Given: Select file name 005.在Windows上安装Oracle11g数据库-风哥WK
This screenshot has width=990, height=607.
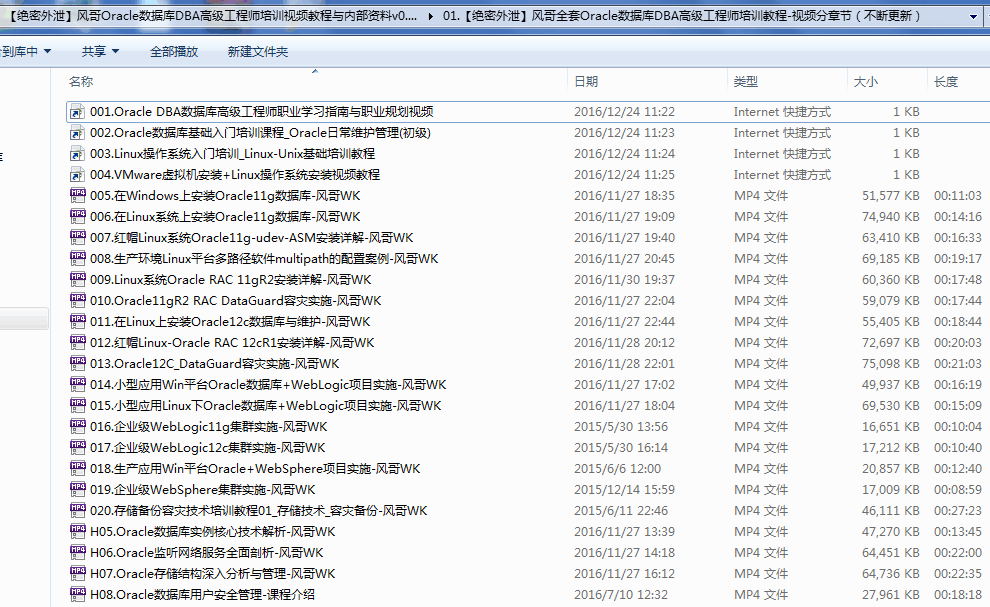Looking at the screenshot, I should coord(225,196).
